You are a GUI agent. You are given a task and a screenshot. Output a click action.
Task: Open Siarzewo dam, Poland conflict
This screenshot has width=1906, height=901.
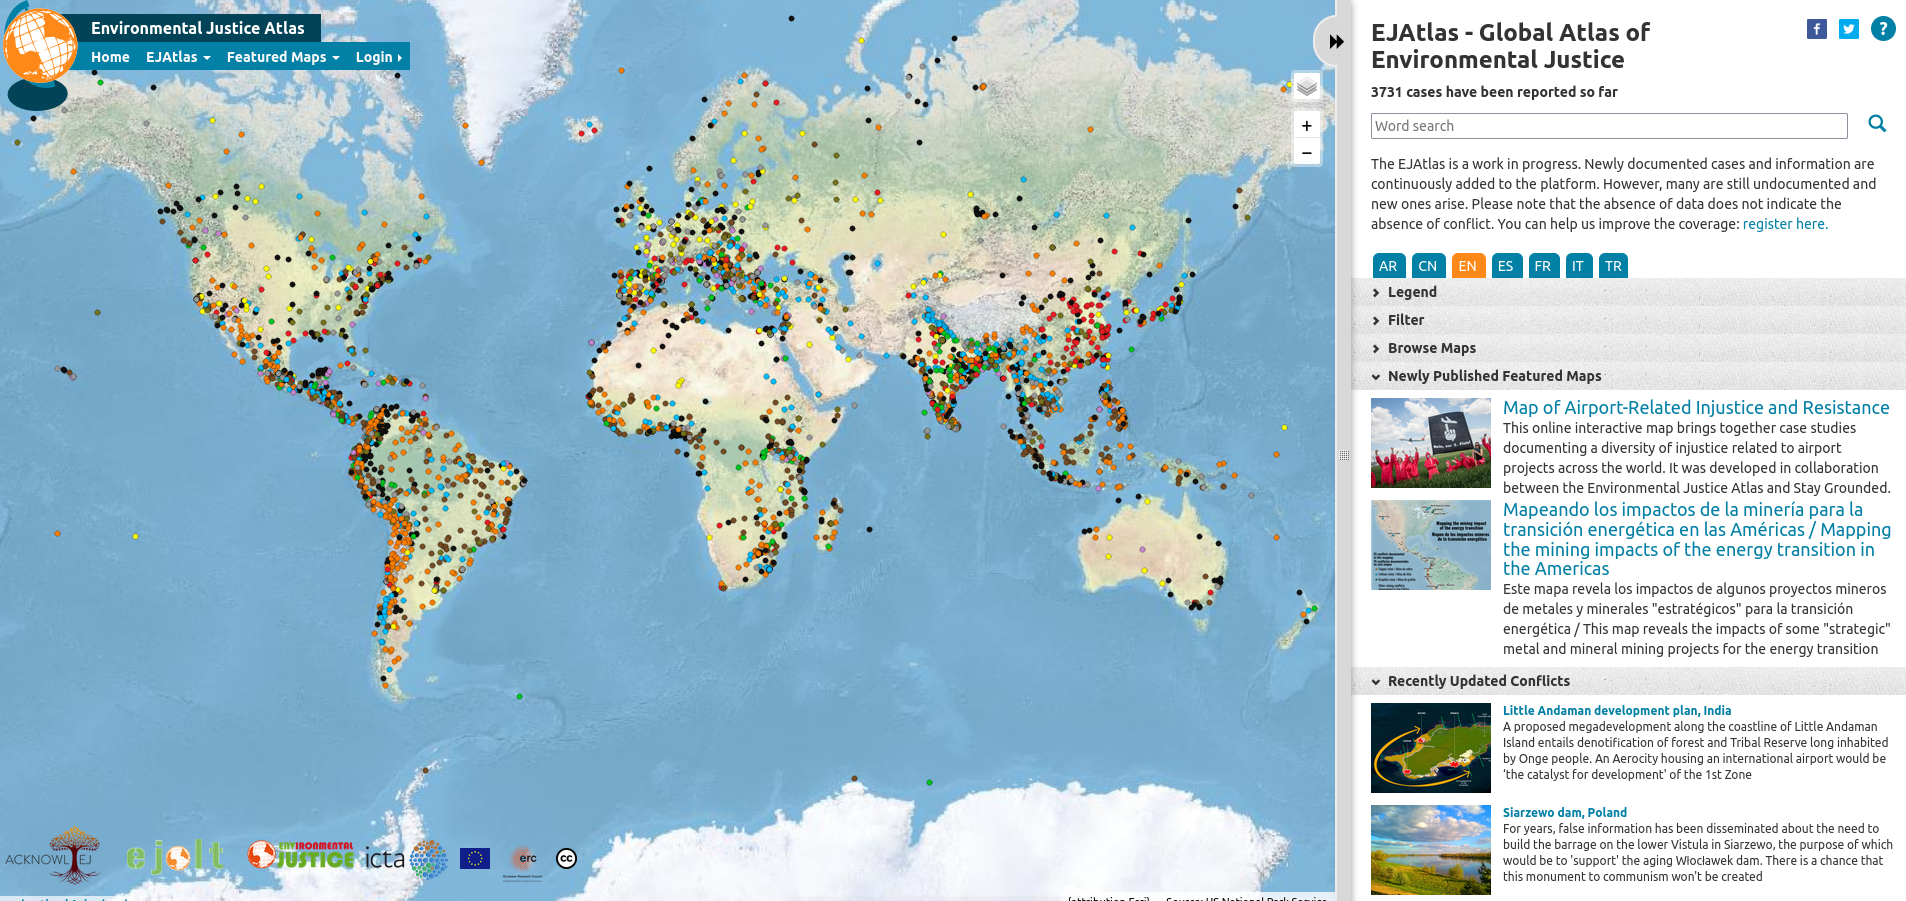pyautogui.click(x=1565, y=812)
